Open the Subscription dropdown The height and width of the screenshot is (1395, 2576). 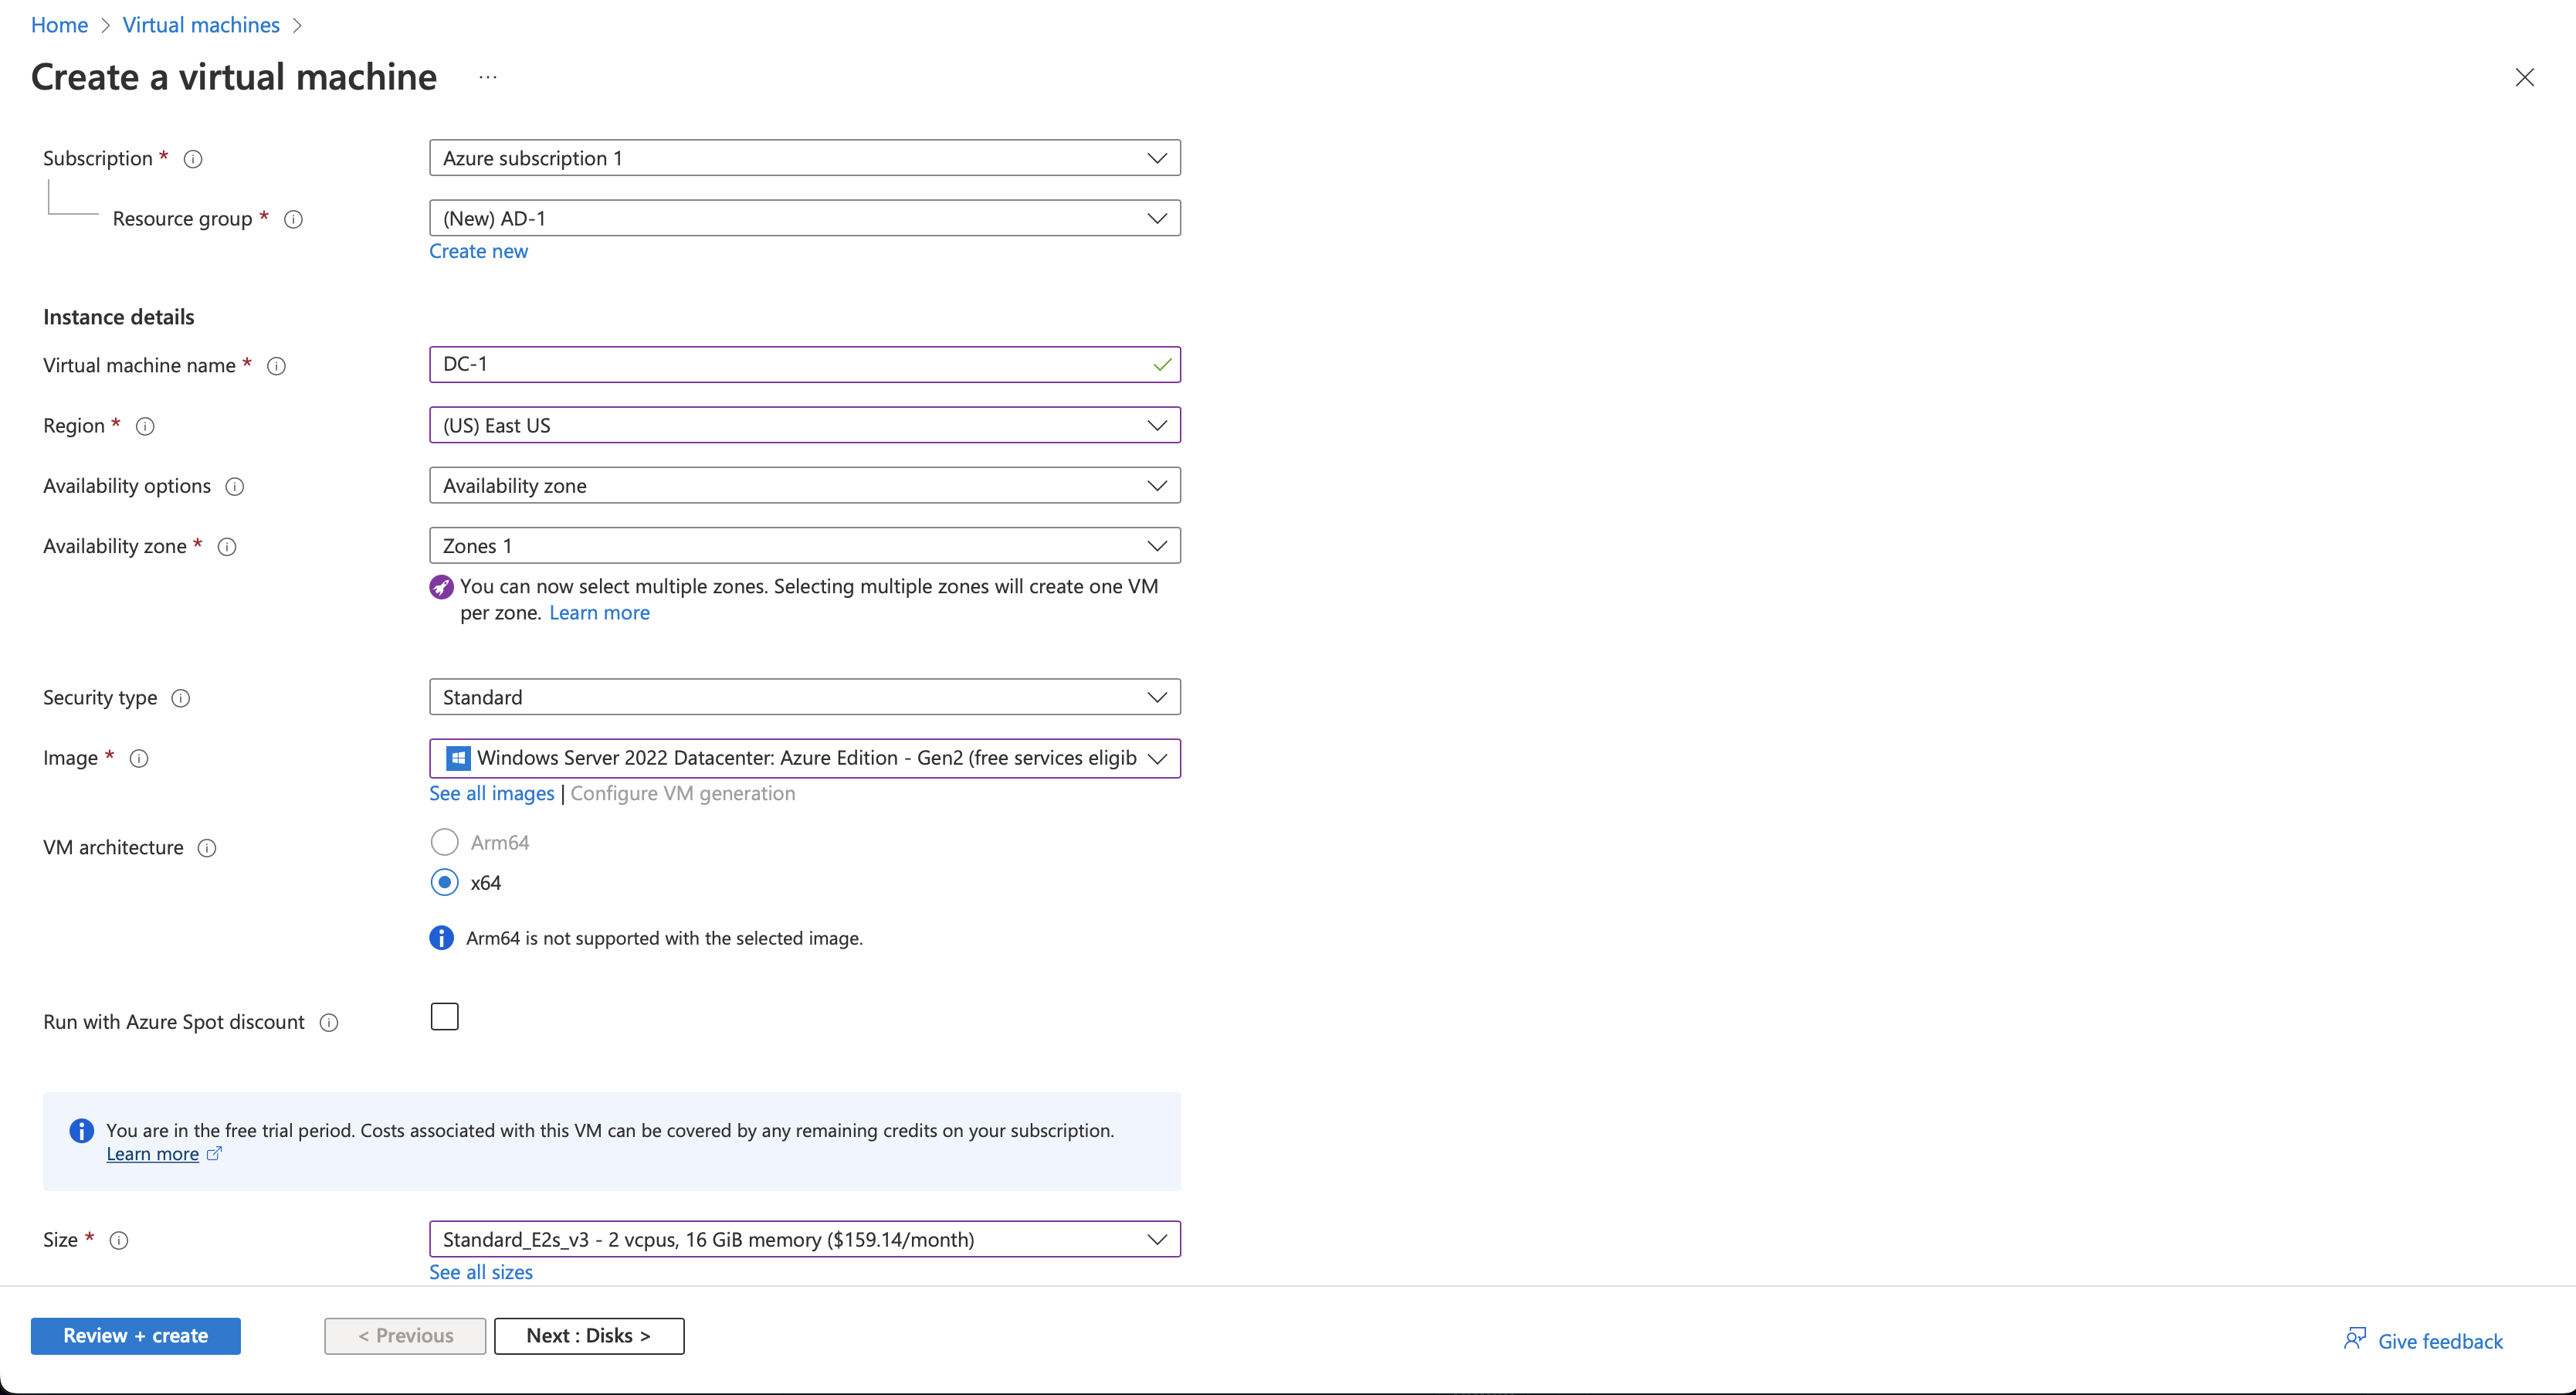click(805, 158)
